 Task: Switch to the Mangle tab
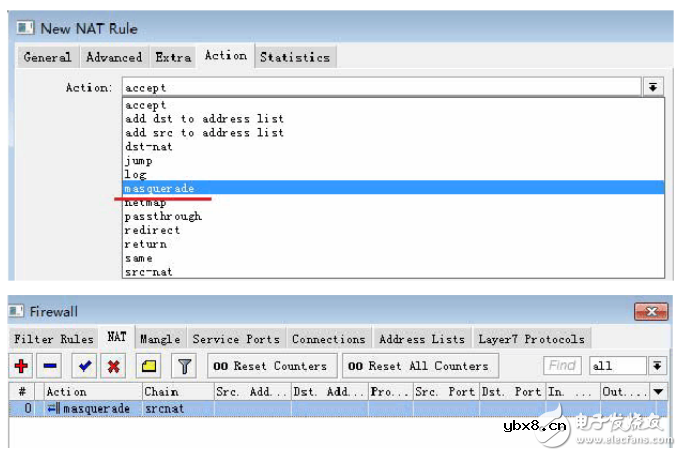(x=160, y=339)
